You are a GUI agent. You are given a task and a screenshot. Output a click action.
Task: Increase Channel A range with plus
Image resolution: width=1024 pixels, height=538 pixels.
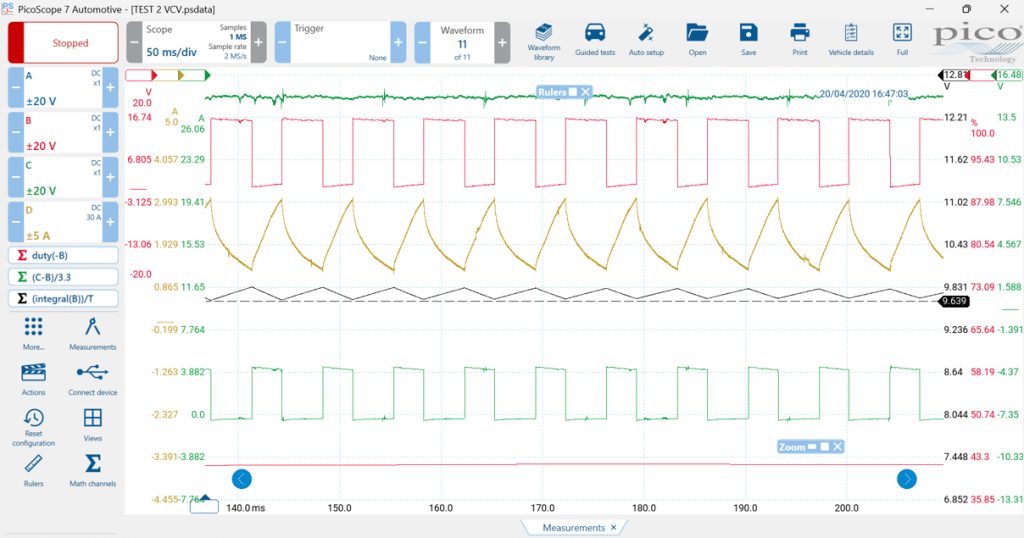(110, 87)
